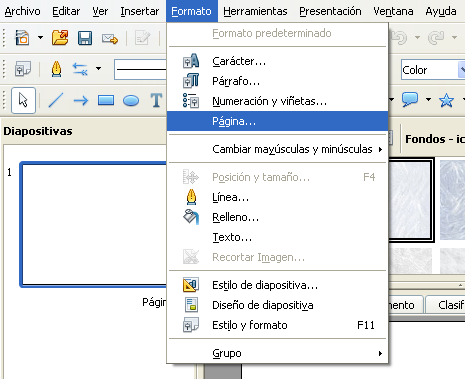Close the Formato menu
This screenshot has width=465, height=379.
pos(192,11)
